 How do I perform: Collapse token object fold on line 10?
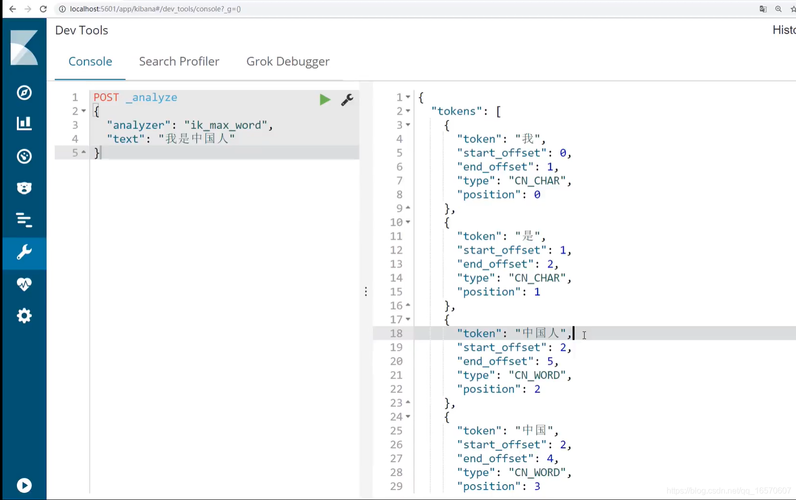[x=408, y=222]
